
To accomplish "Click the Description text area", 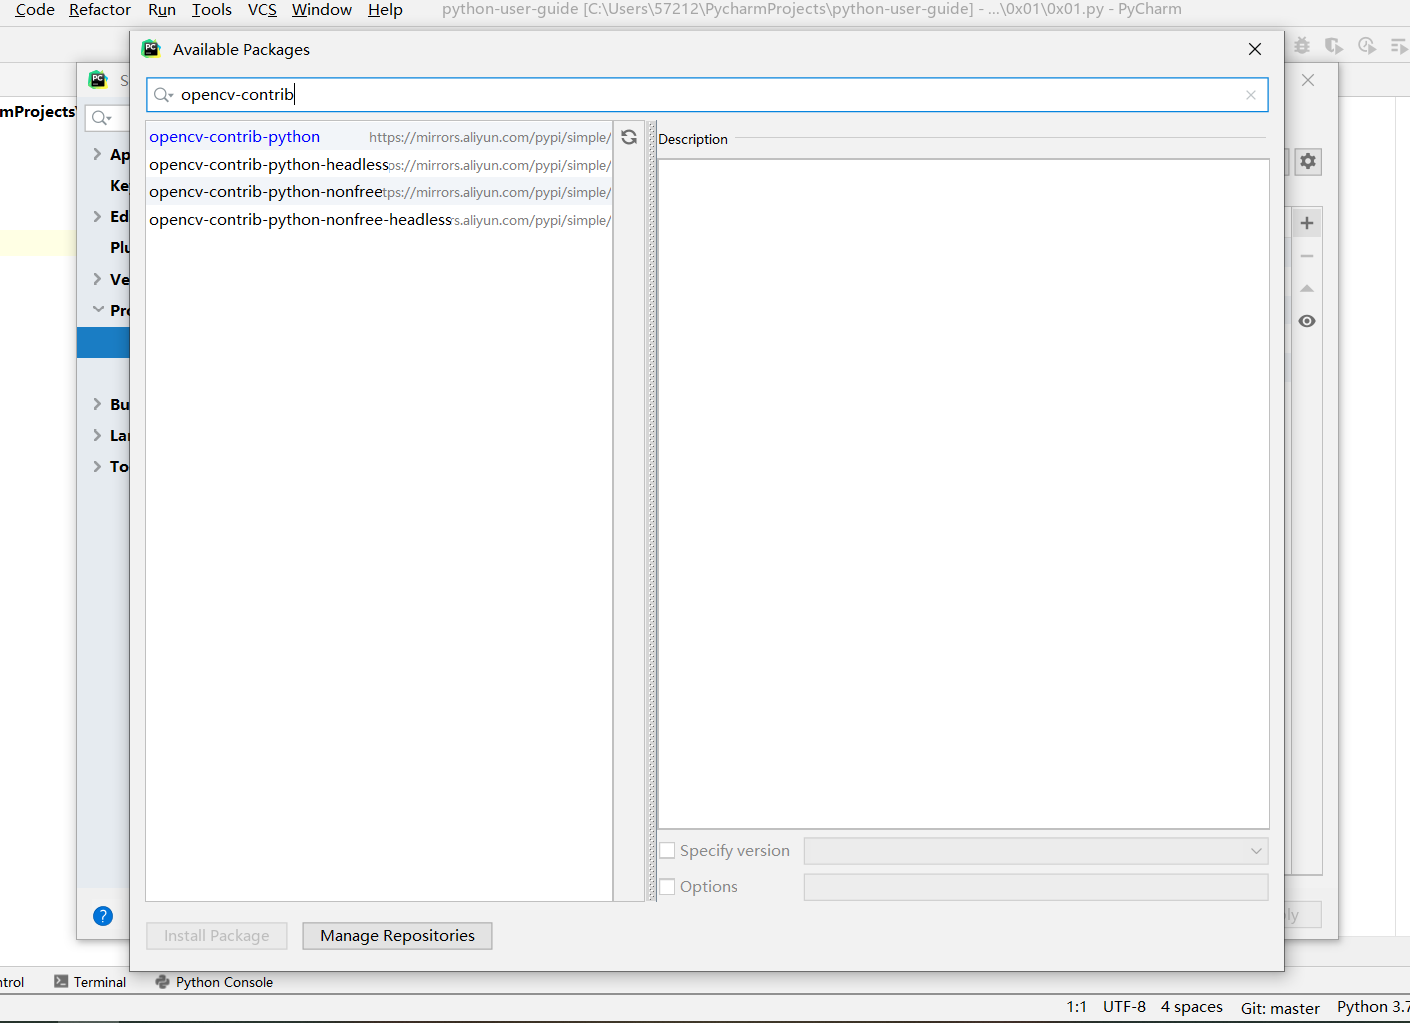I will (964, 494).
